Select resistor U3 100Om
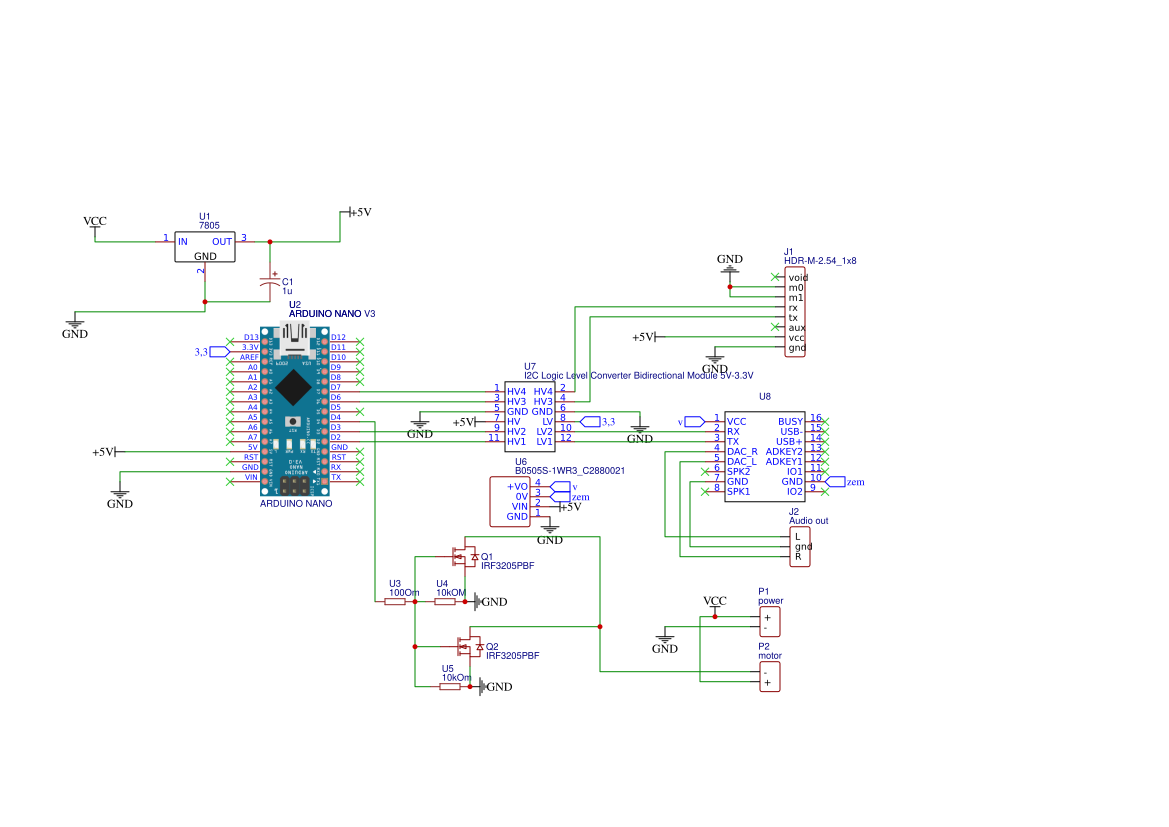Viewport: 1169px width, 827px height. pos(395,601)
